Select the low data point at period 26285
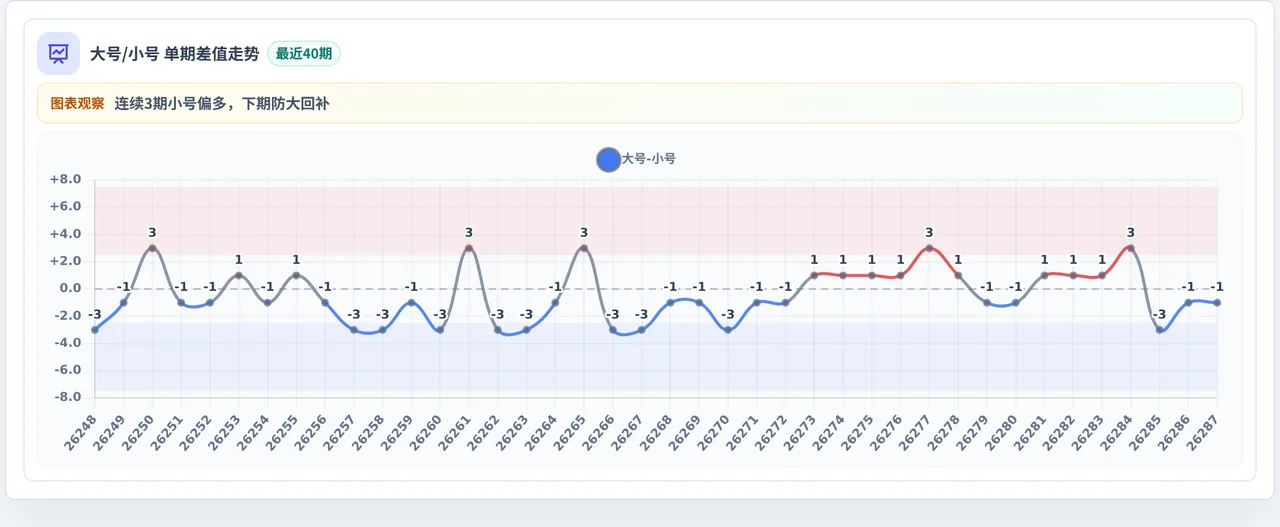Screen dimensions: 1280x527 1159,330
